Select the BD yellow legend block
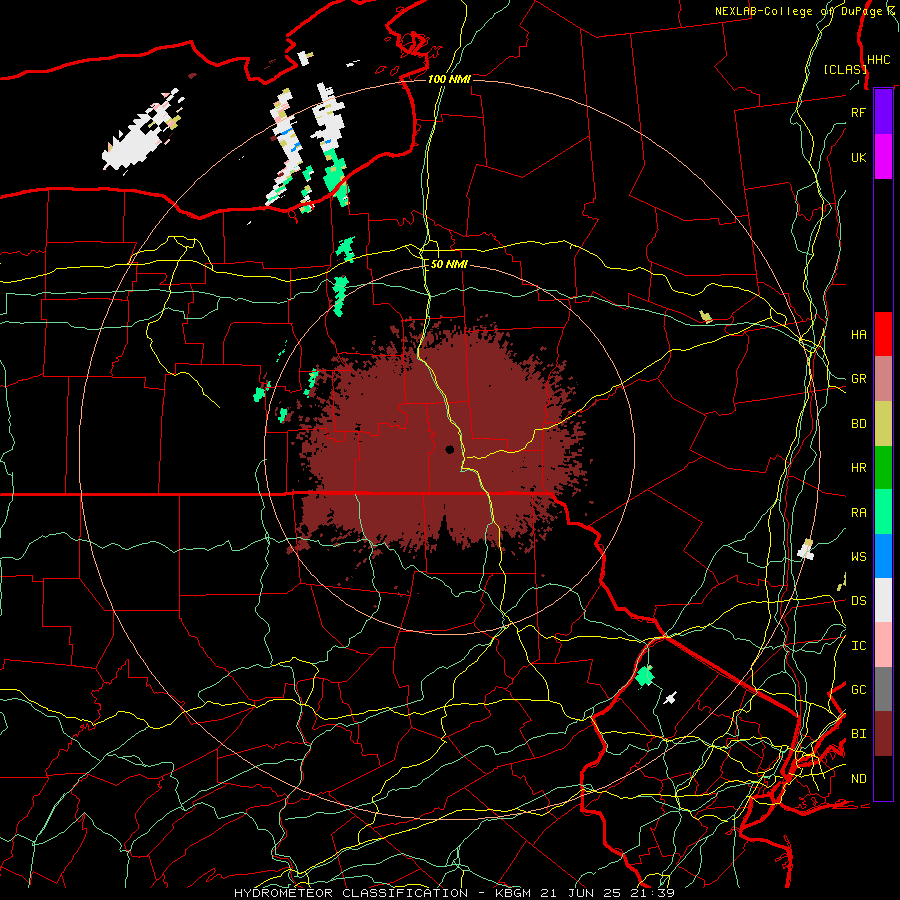Screen dimensions: 900x900 click(883, 423)
